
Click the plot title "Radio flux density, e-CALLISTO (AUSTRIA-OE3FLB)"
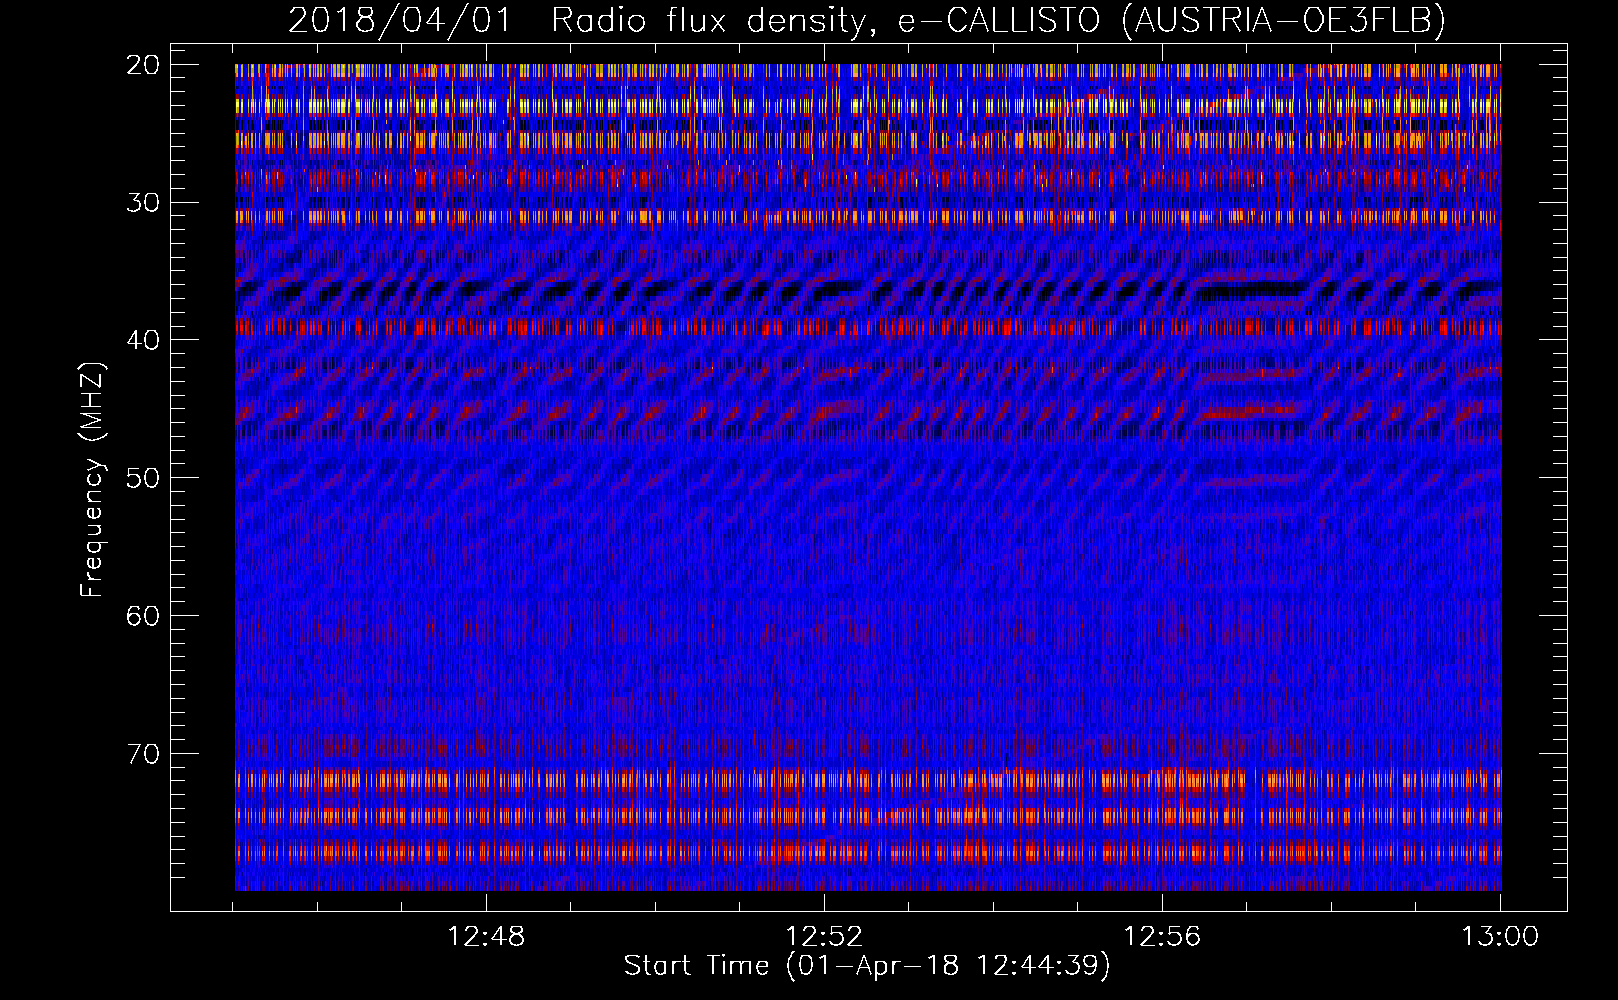click(998, 20)
